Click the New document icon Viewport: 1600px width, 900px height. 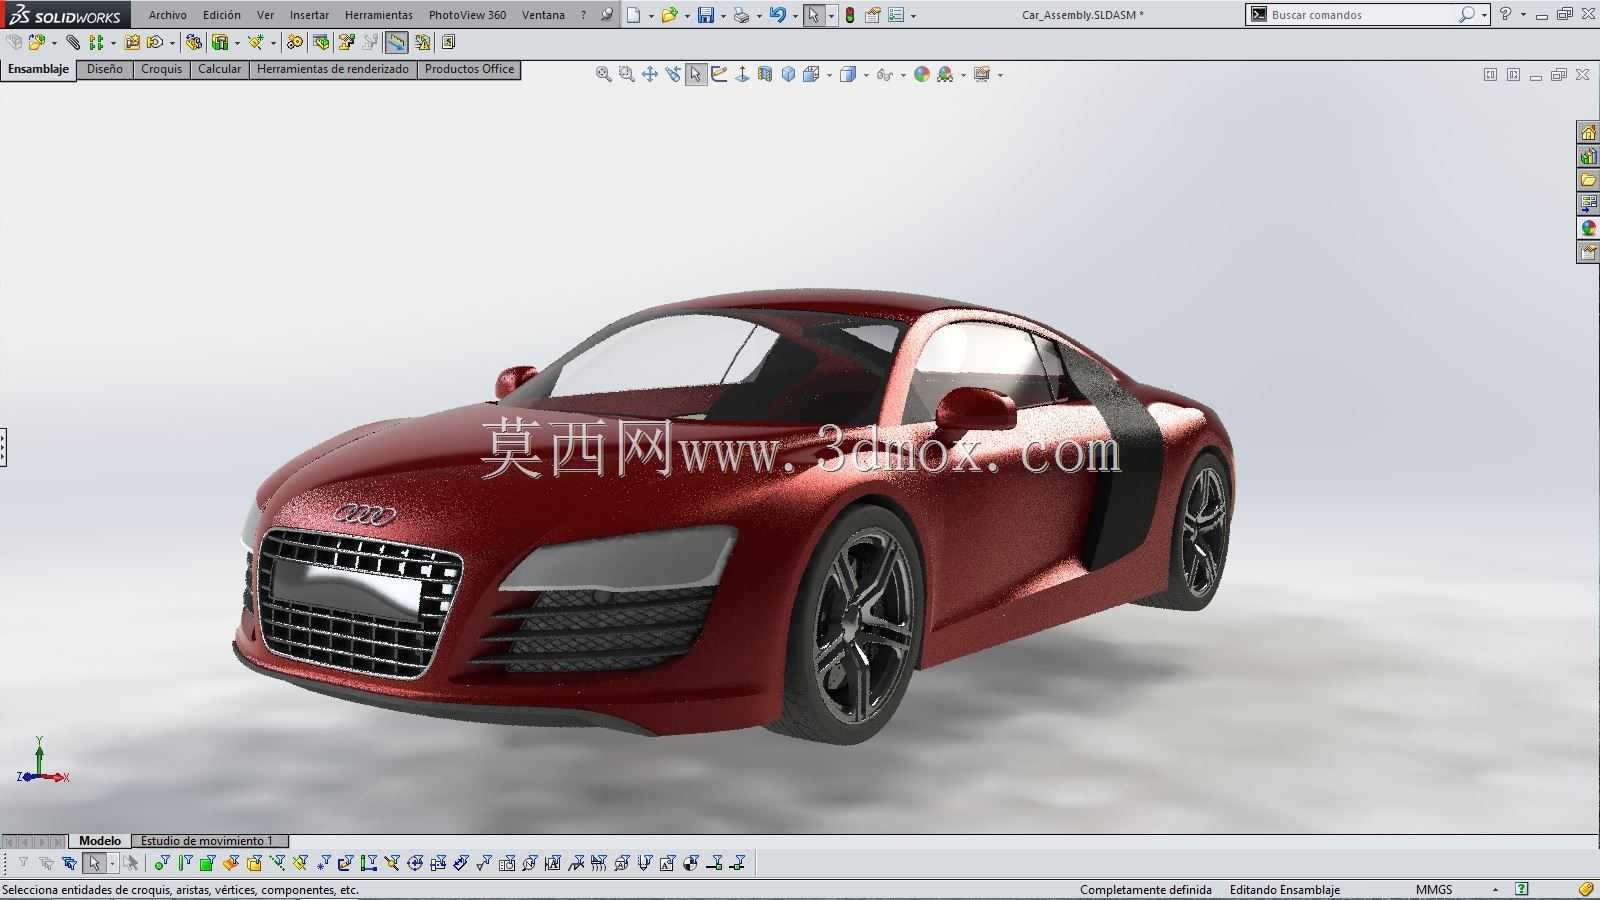[x=634, y=15]
